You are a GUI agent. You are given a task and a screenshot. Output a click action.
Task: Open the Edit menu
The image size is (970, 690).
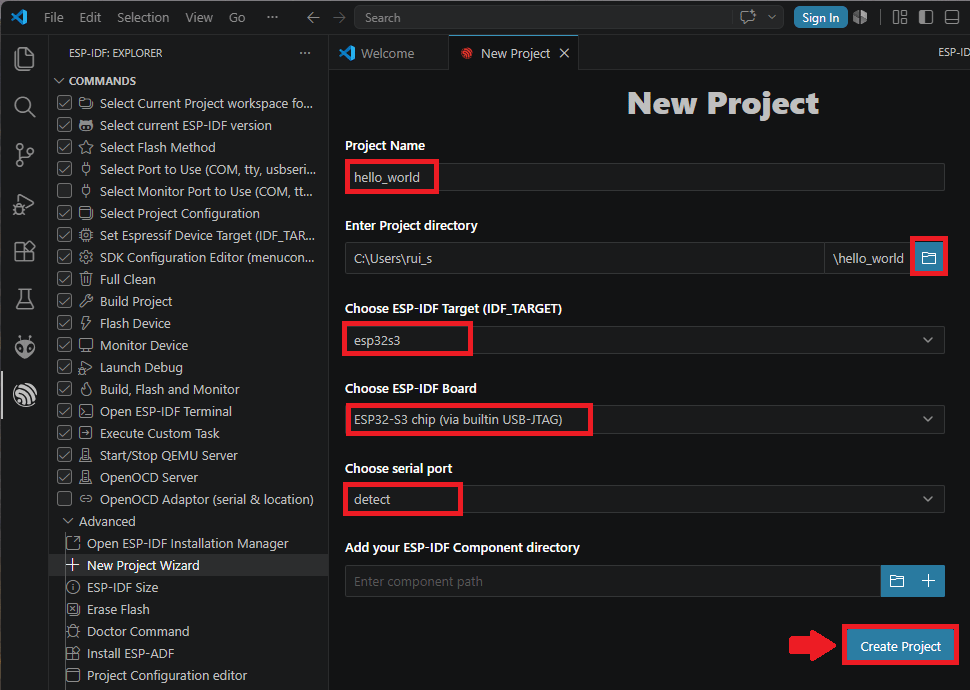click(90, 17)
